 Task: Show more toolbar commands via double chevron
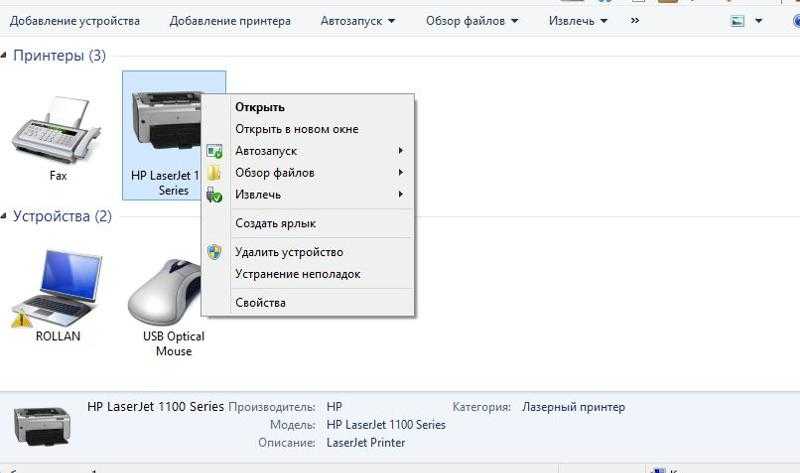[x=635, y=21]
